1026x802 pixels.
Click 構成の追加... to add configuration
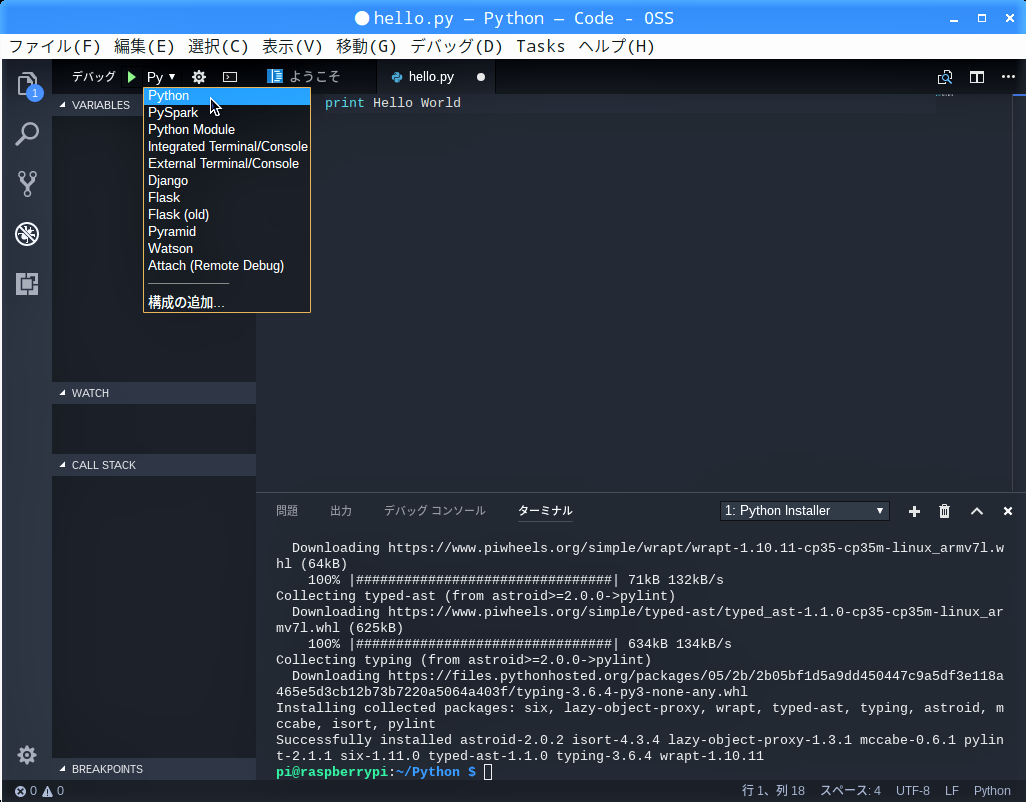tap(226, 302)
